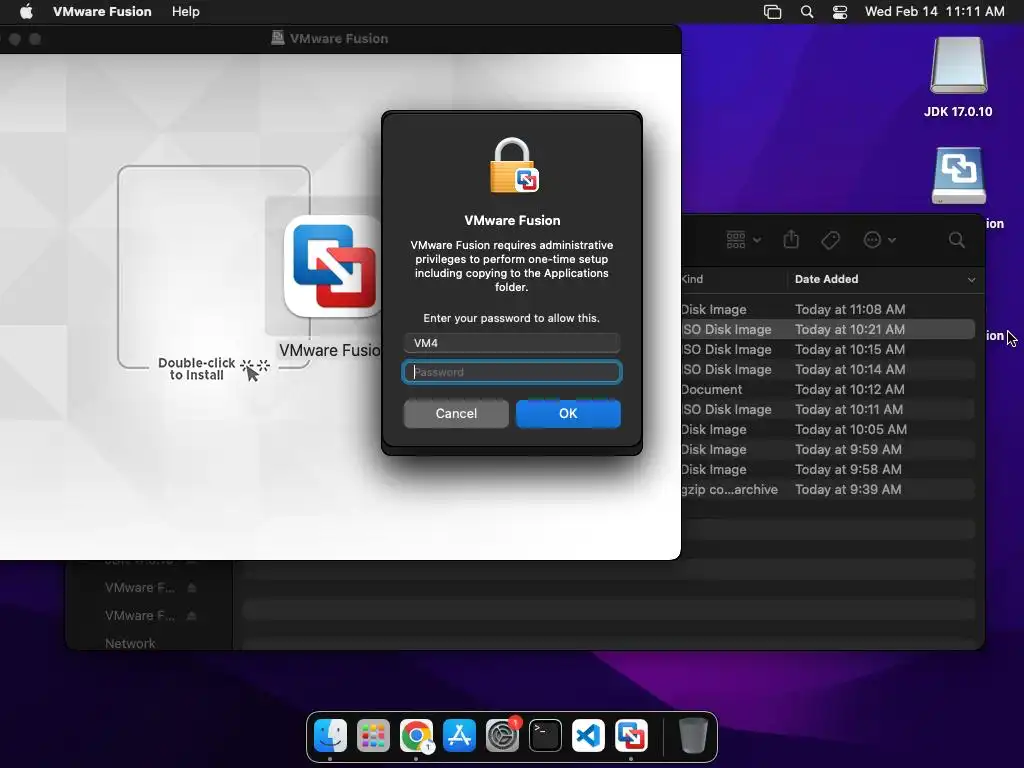Open Control Center in menu bar

click(840, 12)
